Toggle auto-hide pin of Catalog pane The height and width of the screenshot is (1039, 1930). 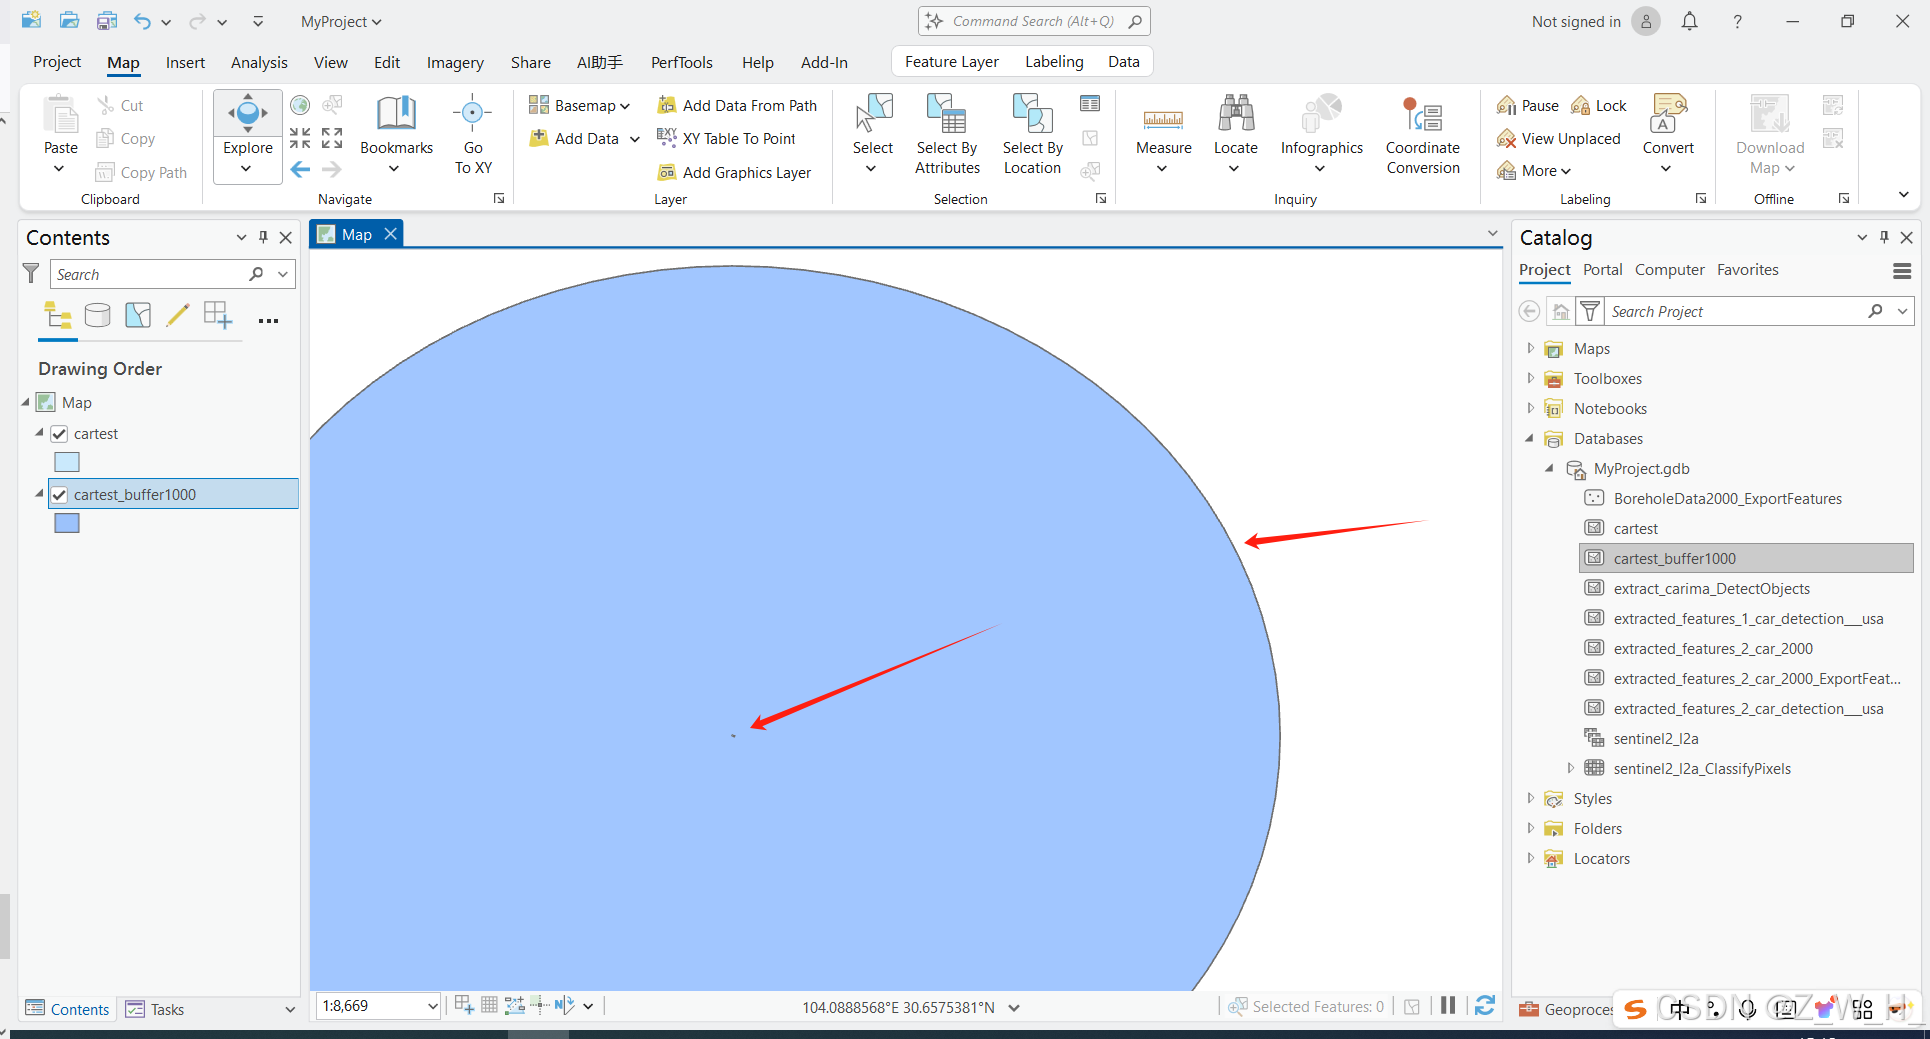pos(1884,237)
